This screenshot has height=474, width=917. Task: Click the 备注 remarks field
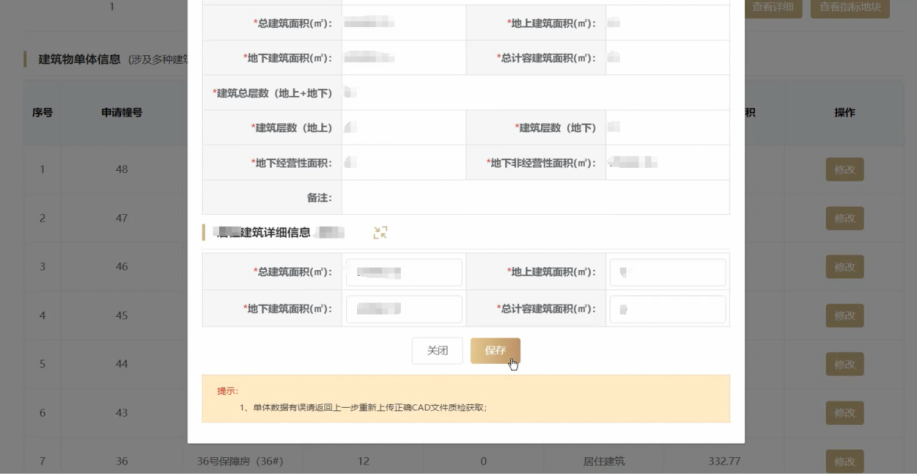click(x=535, y=198)
